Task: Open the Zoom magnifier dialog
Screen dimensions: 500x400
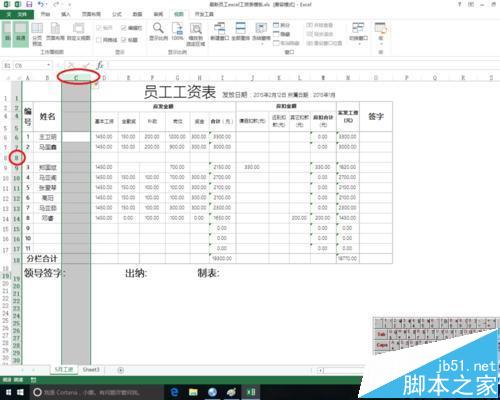Action: (158, 32)
